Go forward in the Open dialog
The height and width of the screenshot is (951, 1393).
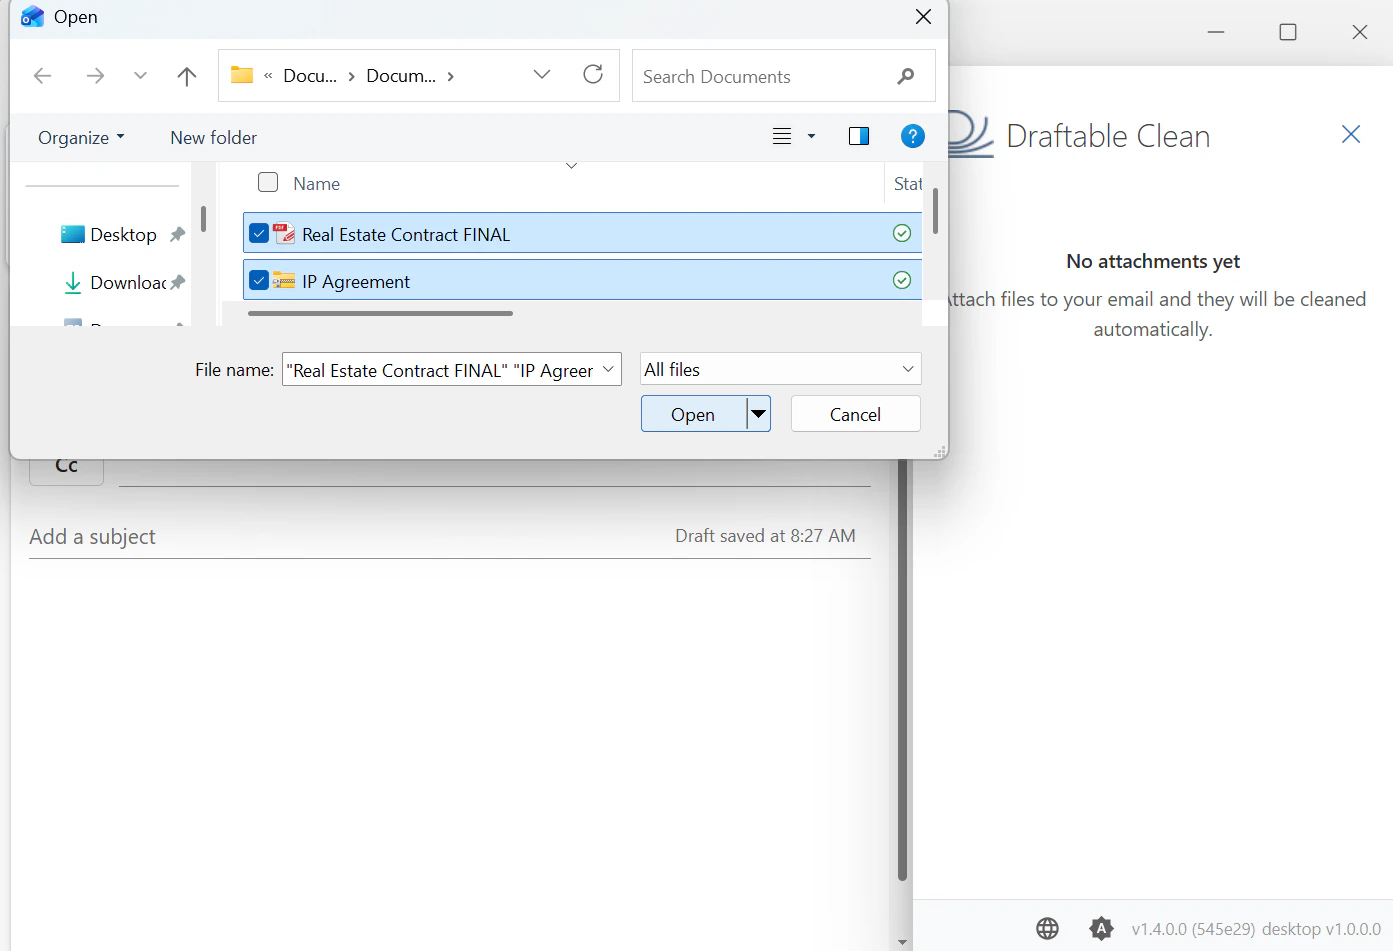[x=95, y=76]
